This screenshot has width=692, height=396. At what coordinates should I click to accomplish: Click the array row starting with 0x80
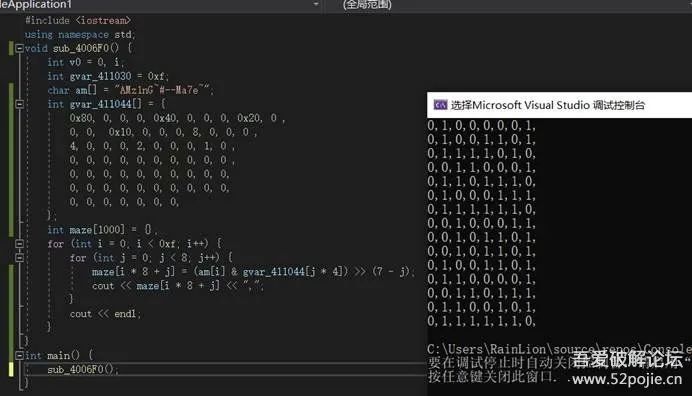(177, 118)
